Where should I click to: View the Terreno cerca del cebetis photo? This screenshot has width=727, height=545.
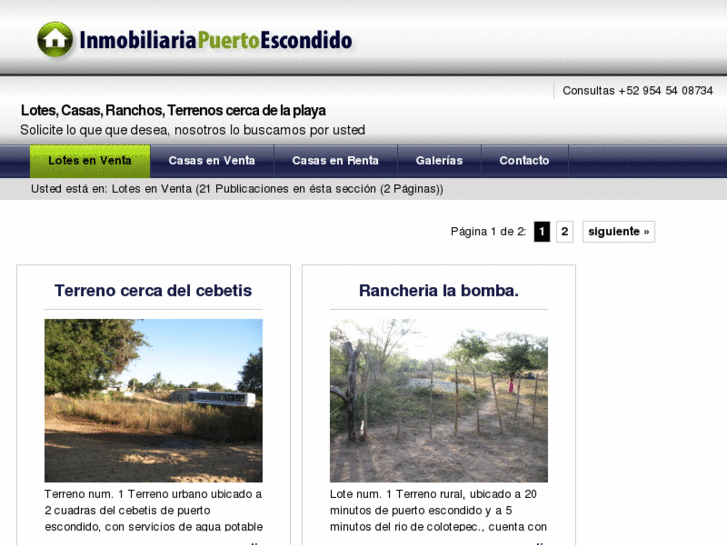point(153,400)
